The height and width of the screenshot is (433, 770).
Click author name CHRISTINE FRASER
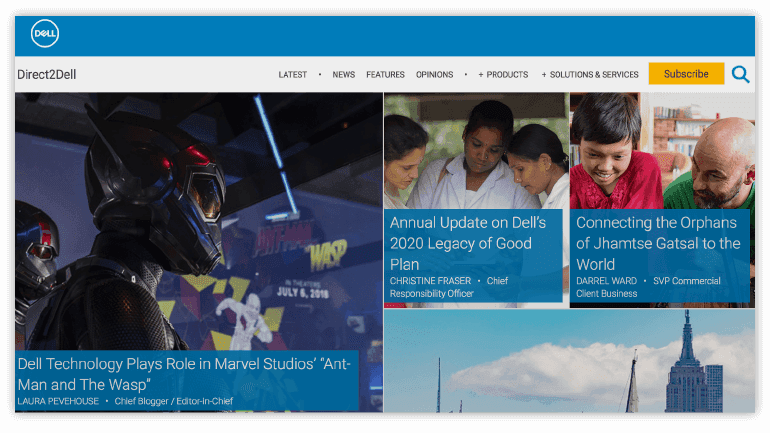[x=430, y=281]
